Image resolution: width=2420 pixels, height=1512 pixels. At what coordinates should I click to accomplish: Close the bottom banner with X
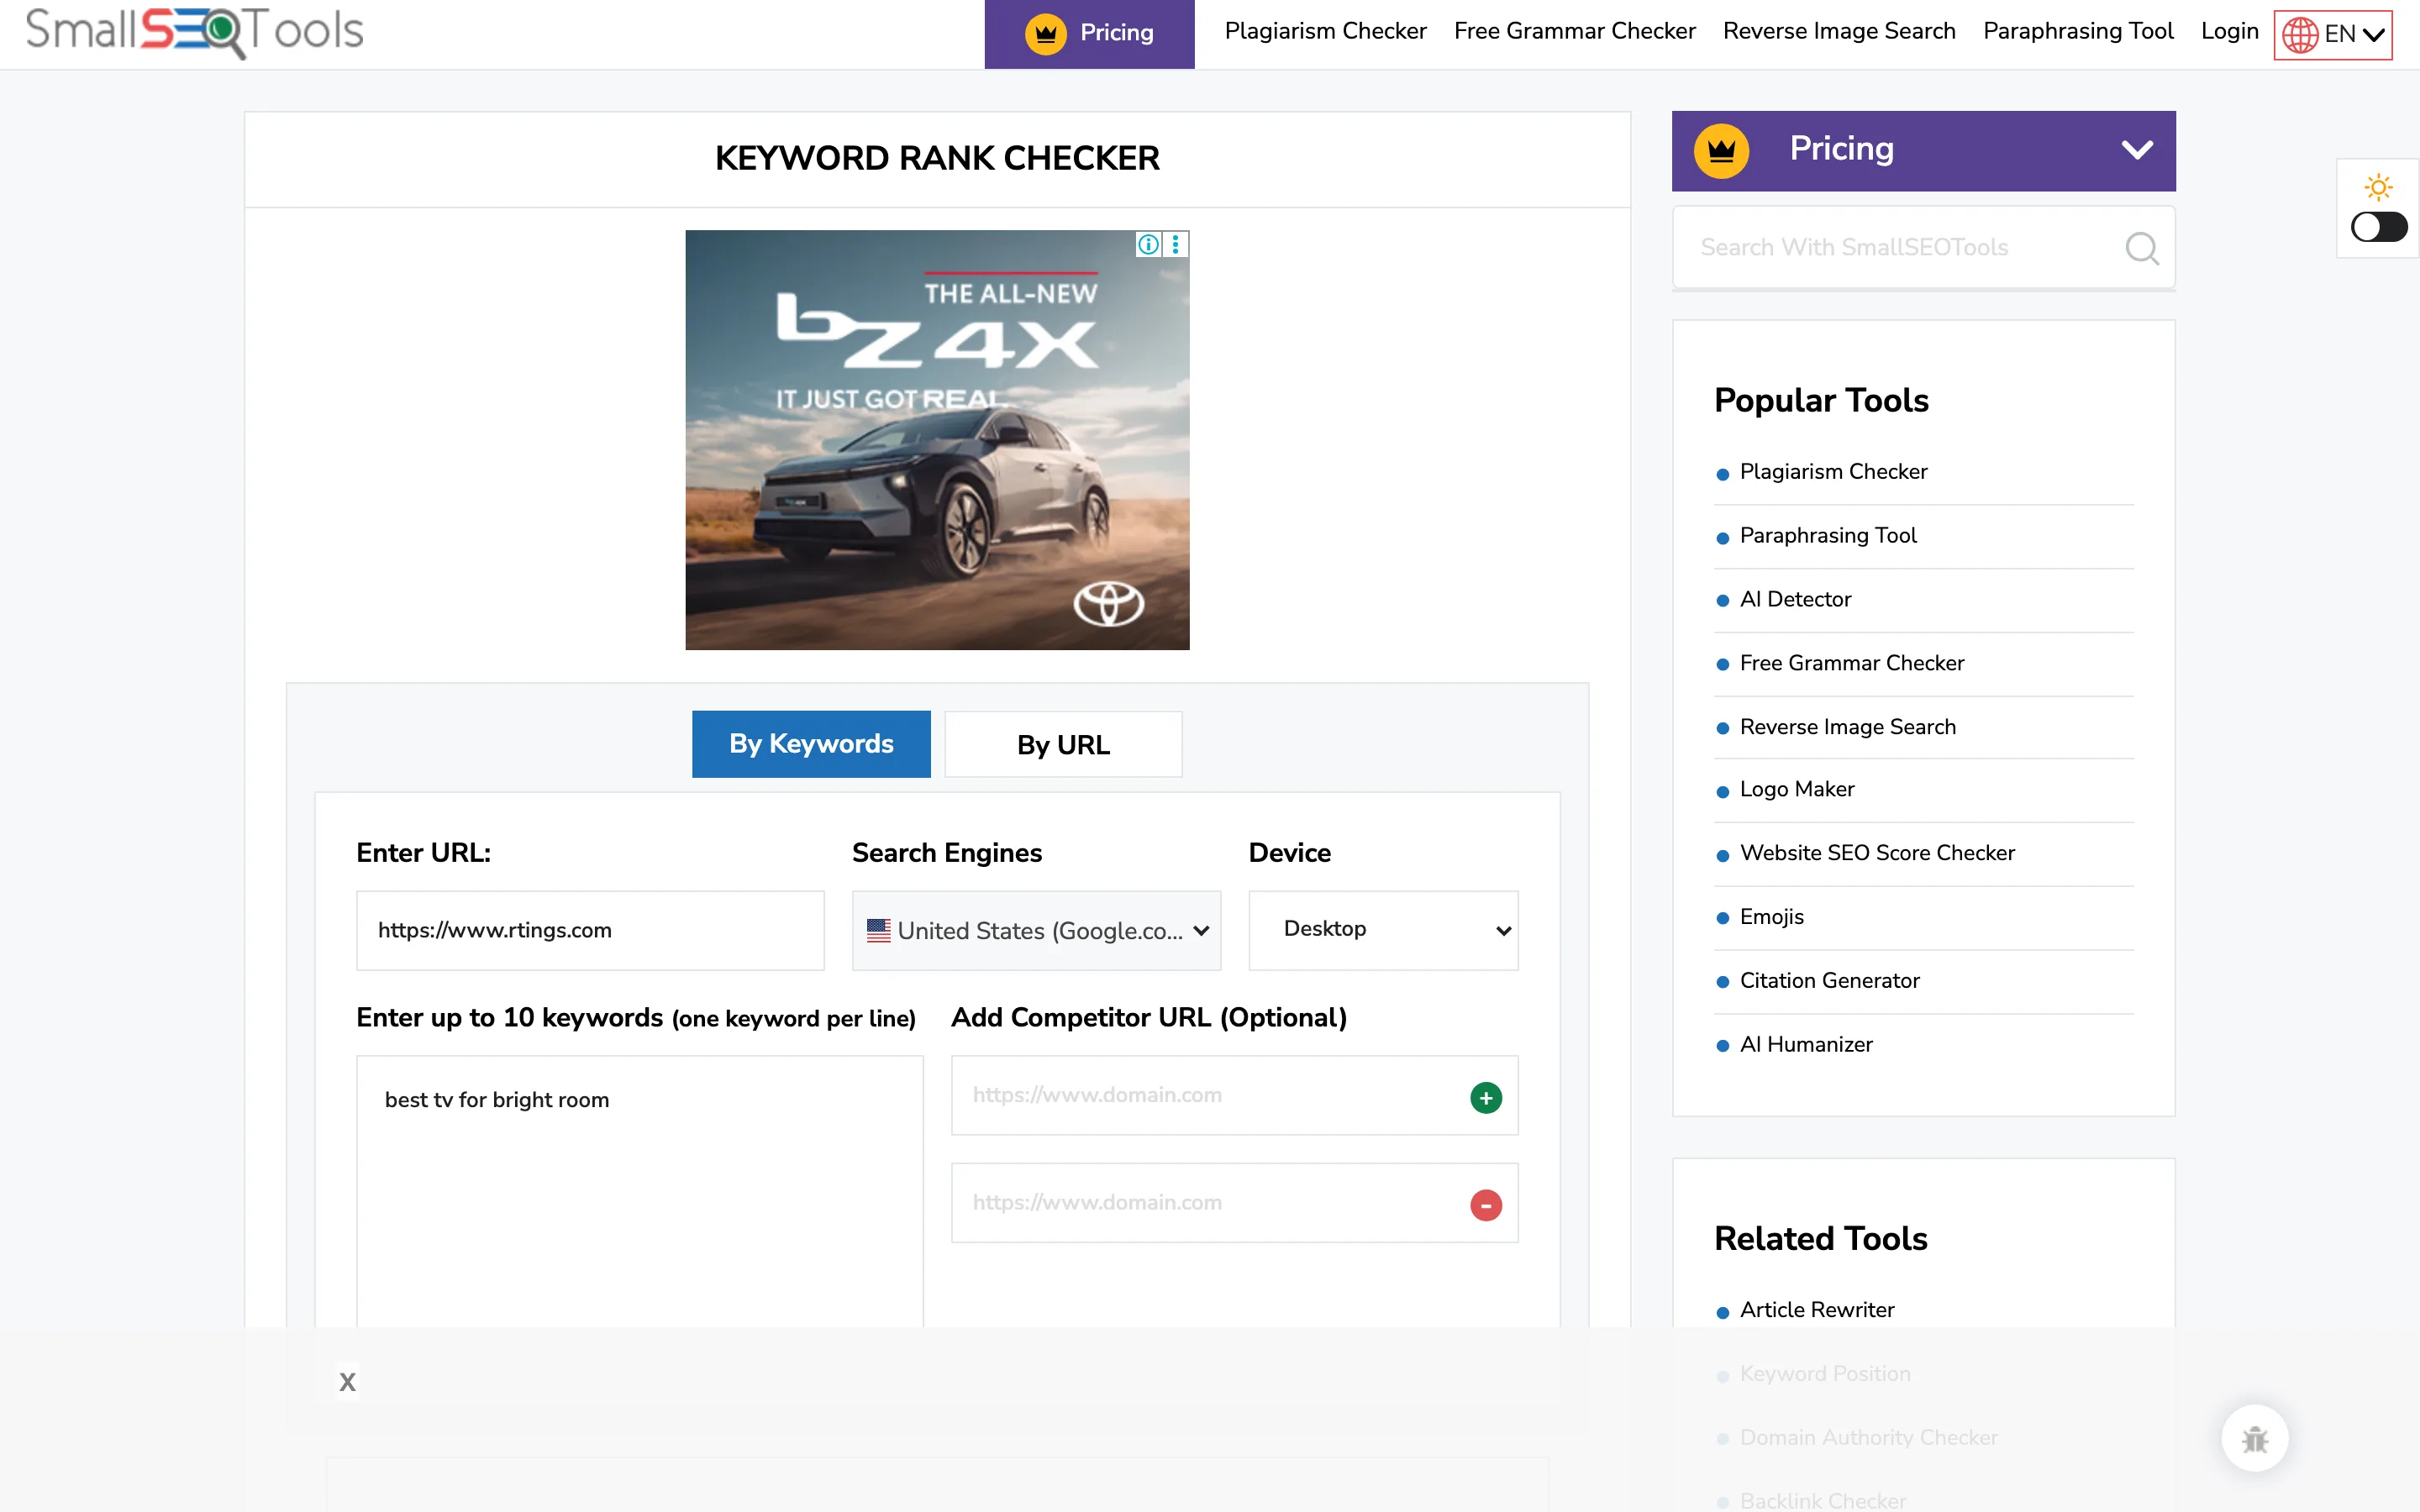pyautogui.click(x=347, y=1382)
